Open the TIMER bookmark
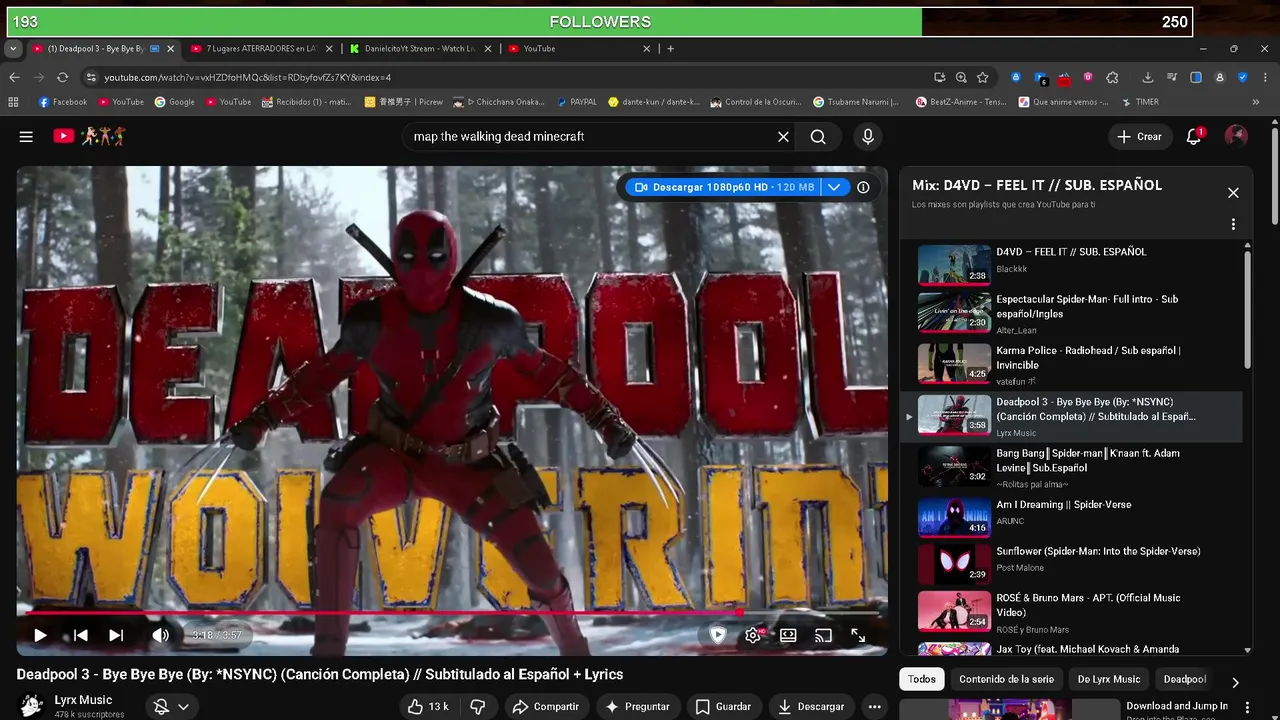The width and height of the screenshot is (1280, 720). (x=1140, y=102)
